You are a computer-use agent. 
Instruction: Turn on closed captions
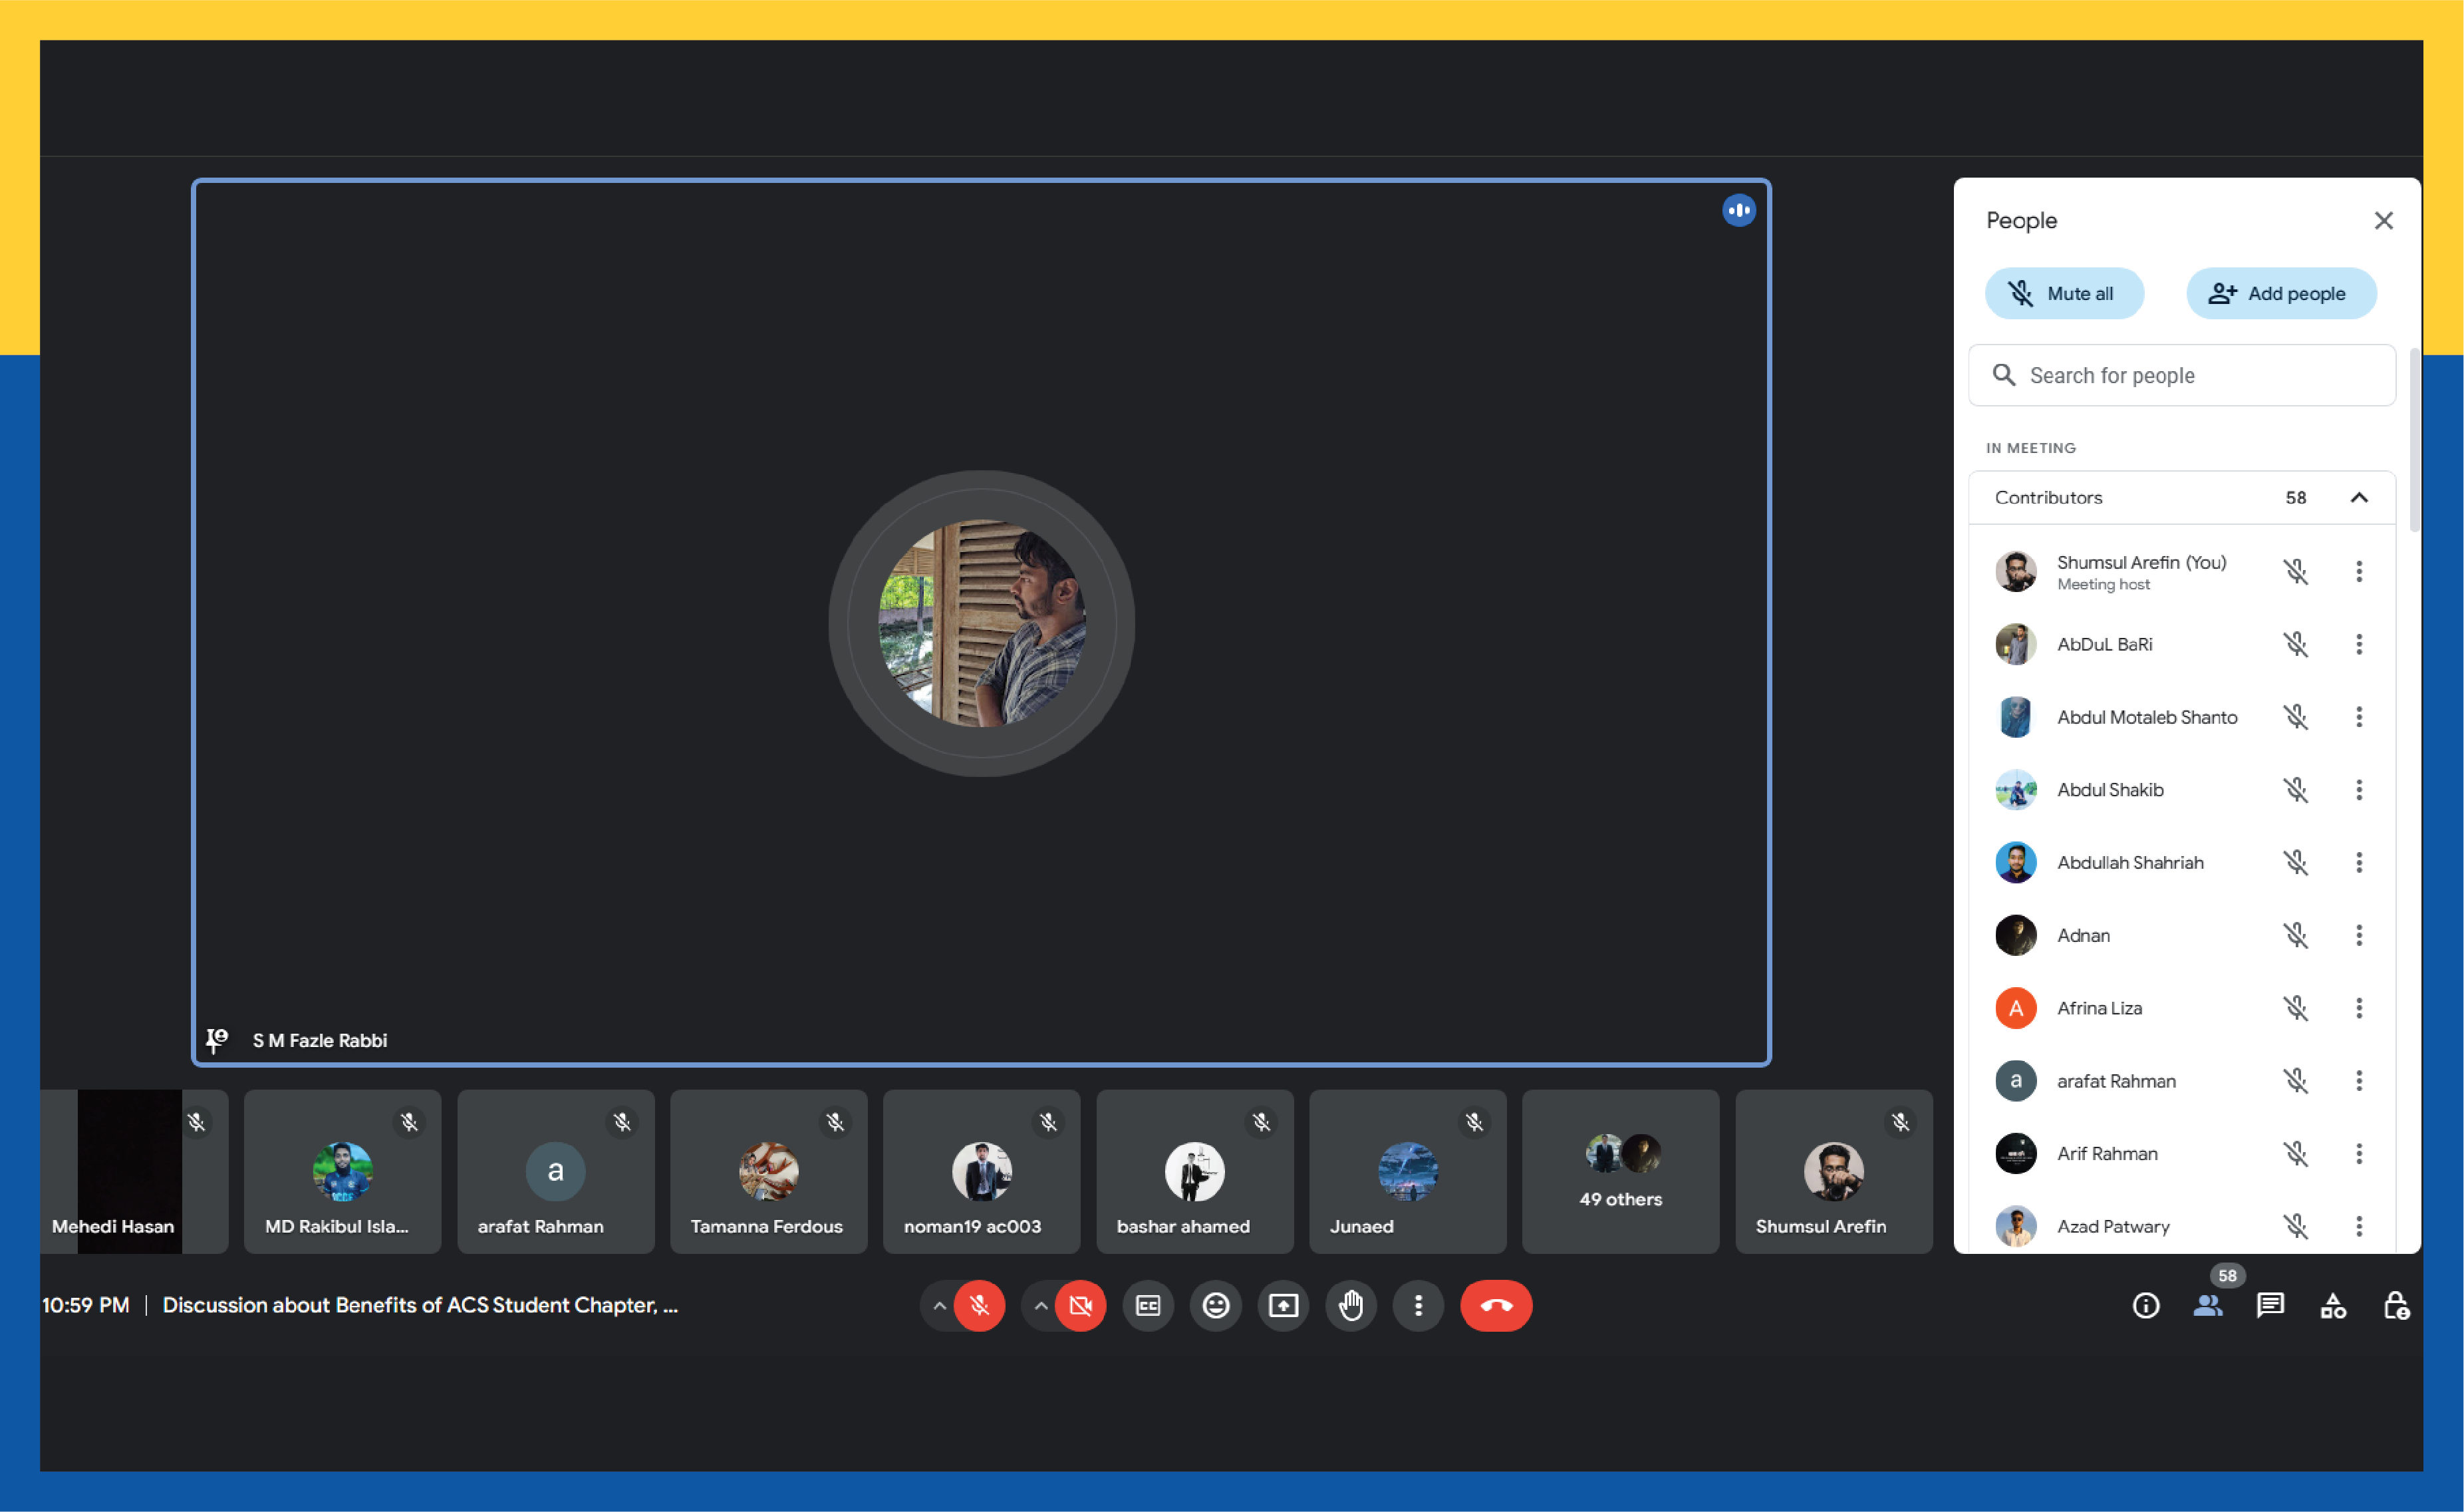[1148, 1306]
